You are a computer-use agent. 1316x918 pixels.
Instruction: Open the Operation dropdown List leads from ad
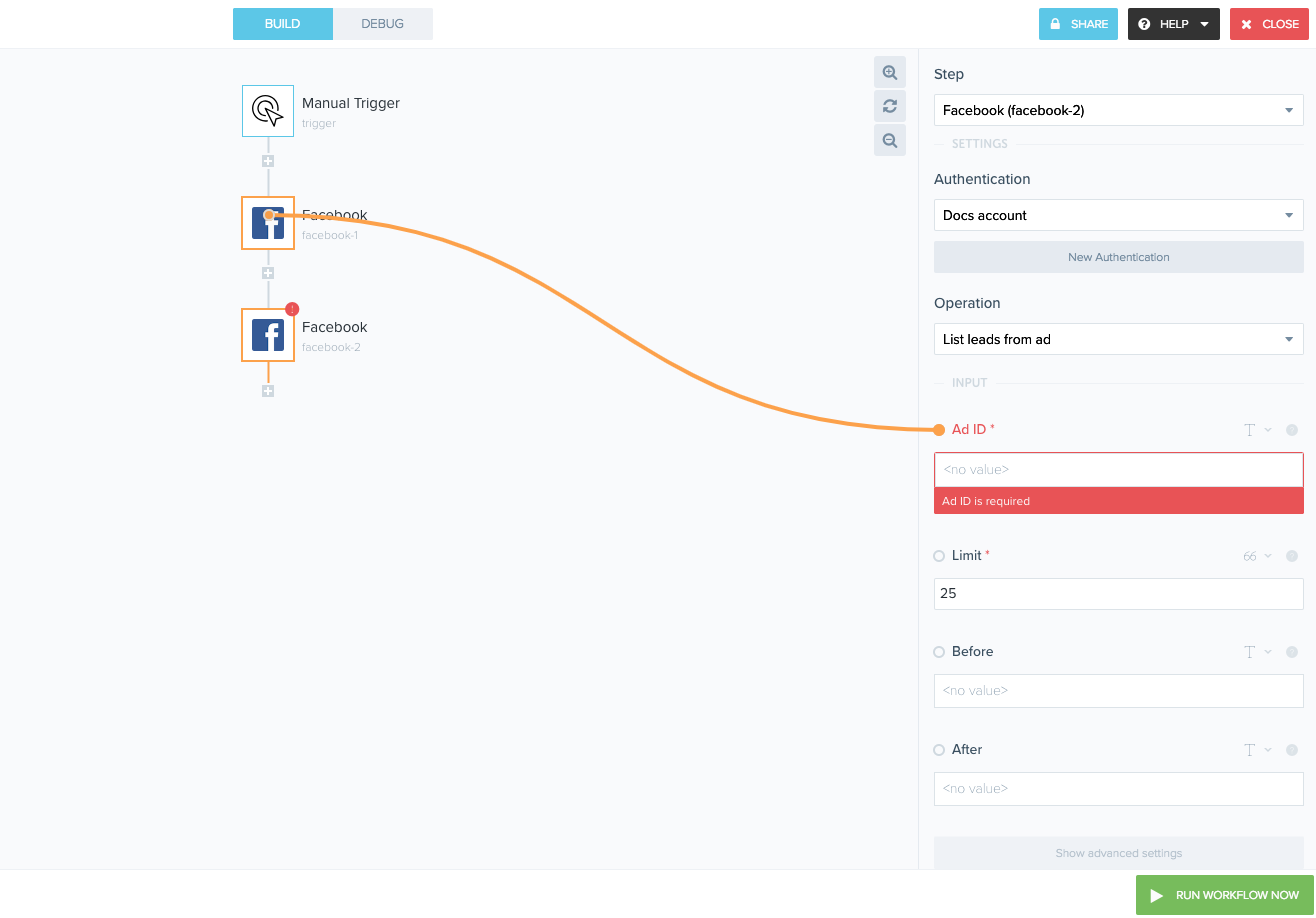pyautogui.click(x=1118, y=339)
